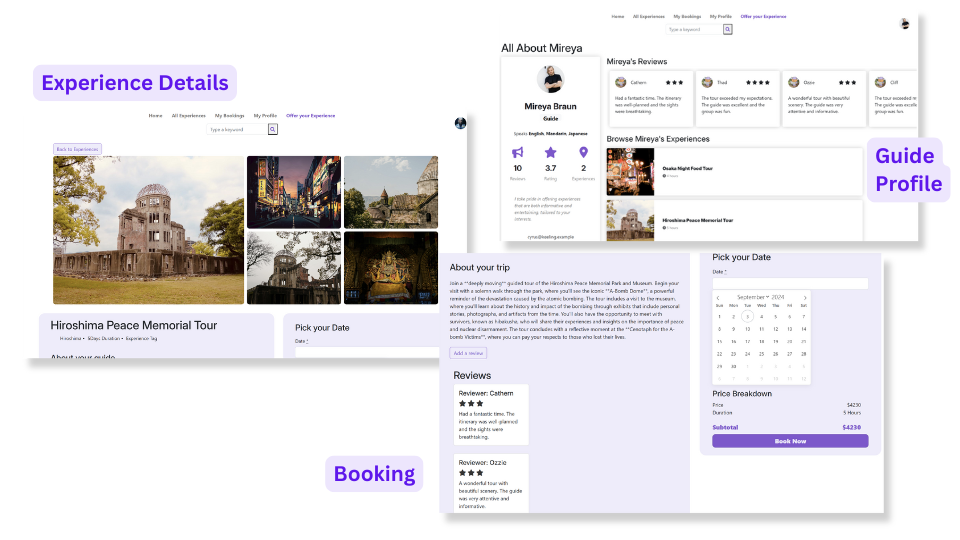The image size is (960, 540).
Task: Open All Experiences on Experience Details nav
Action: click(189, 115)
